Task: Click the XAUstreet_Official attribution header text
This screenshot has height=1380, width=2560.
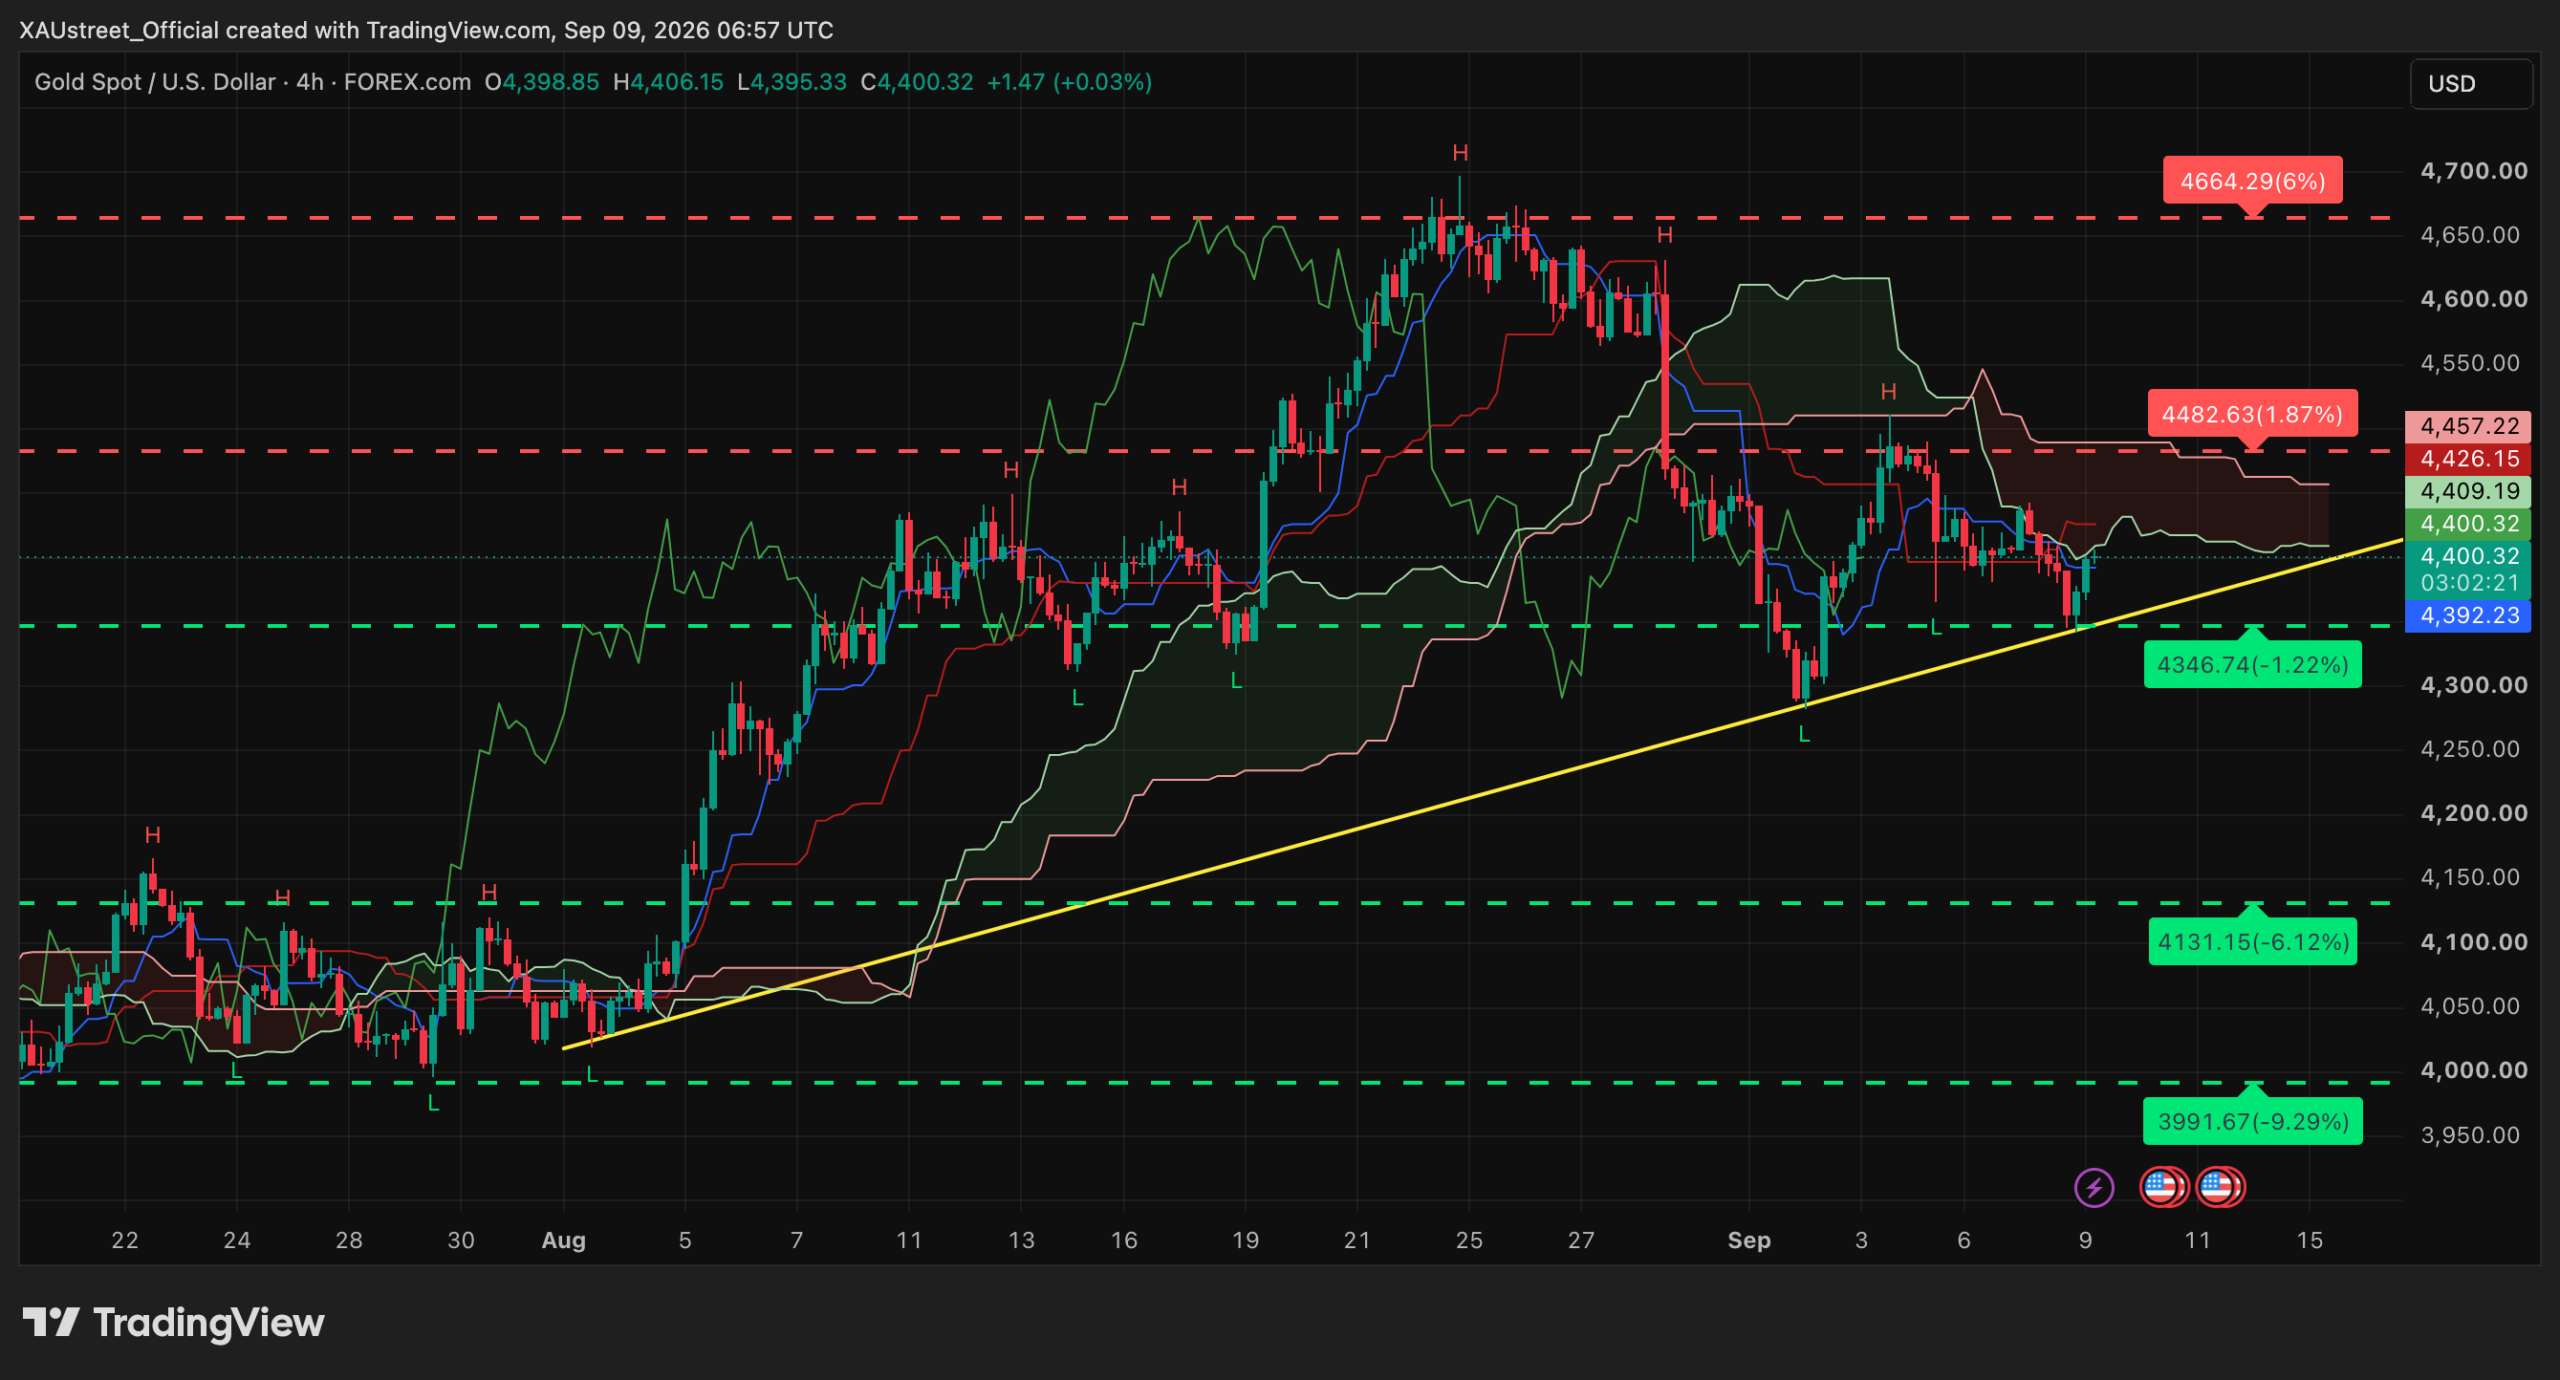Action: coord(426,30)
